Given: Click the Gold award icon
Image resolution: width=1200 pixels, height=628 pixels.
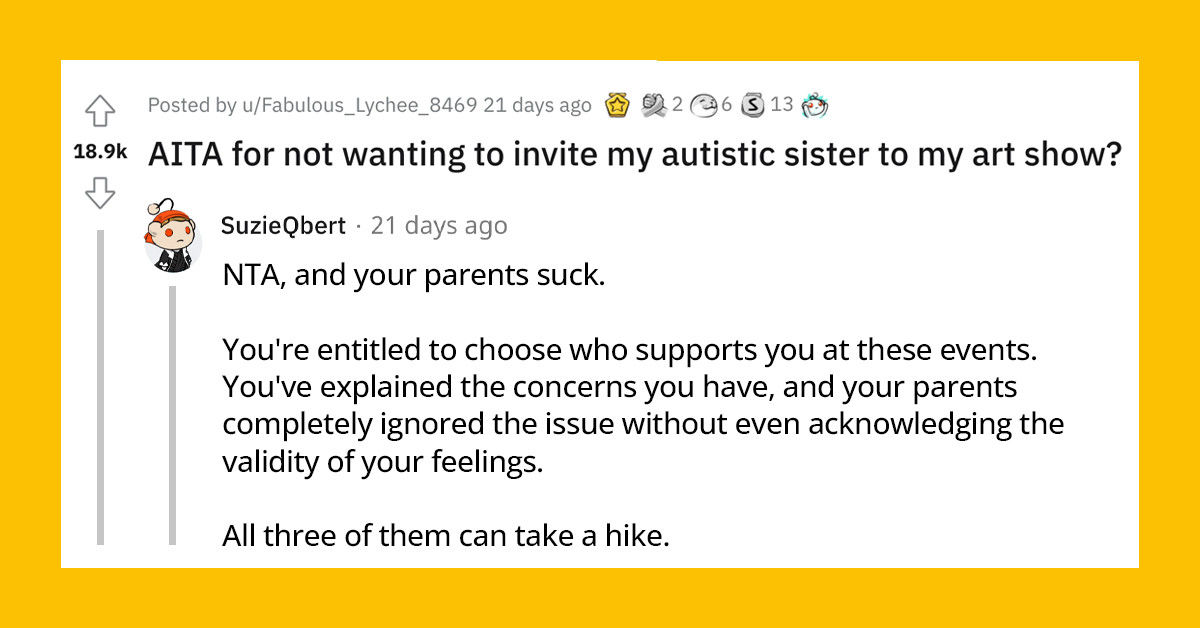Looking at the screenshot, I should (x=618, y=104).
